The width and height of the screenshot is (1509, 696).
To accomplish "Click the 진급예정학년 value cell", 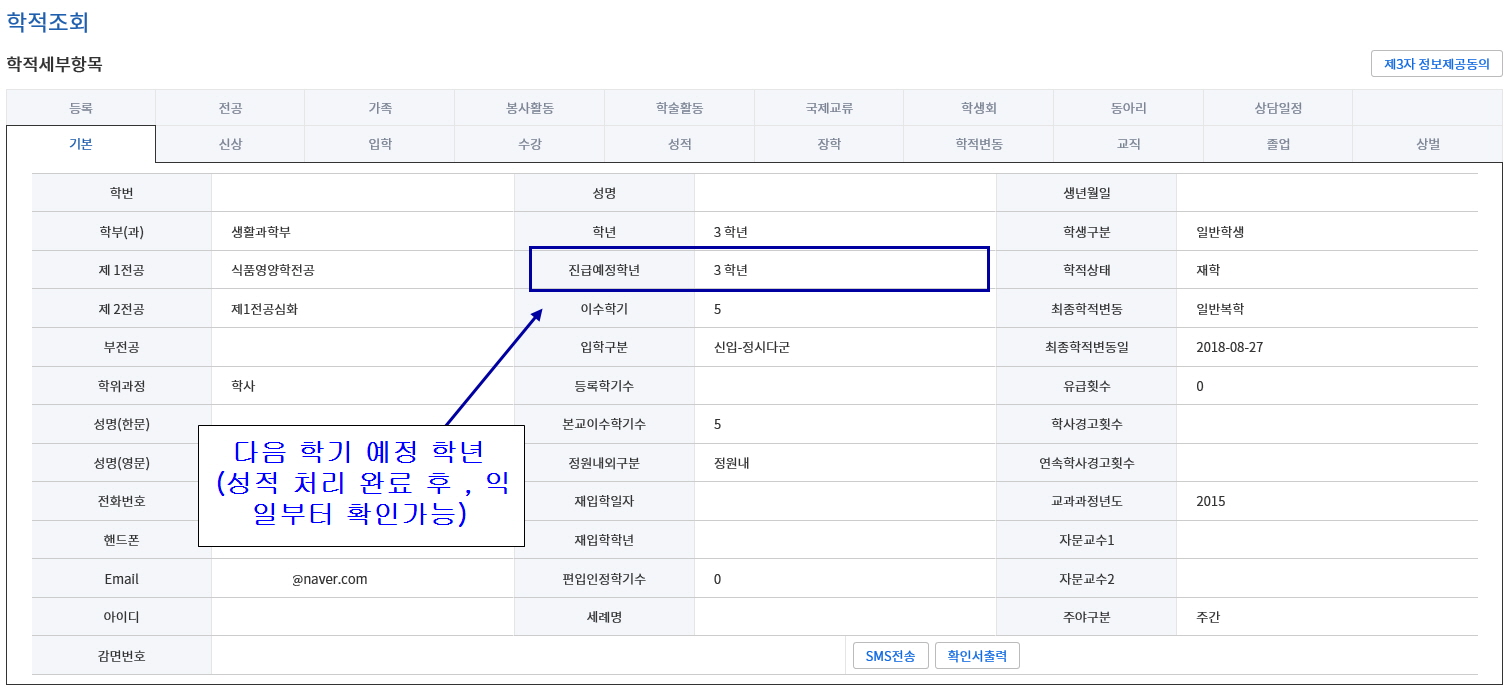I will 840,270.
